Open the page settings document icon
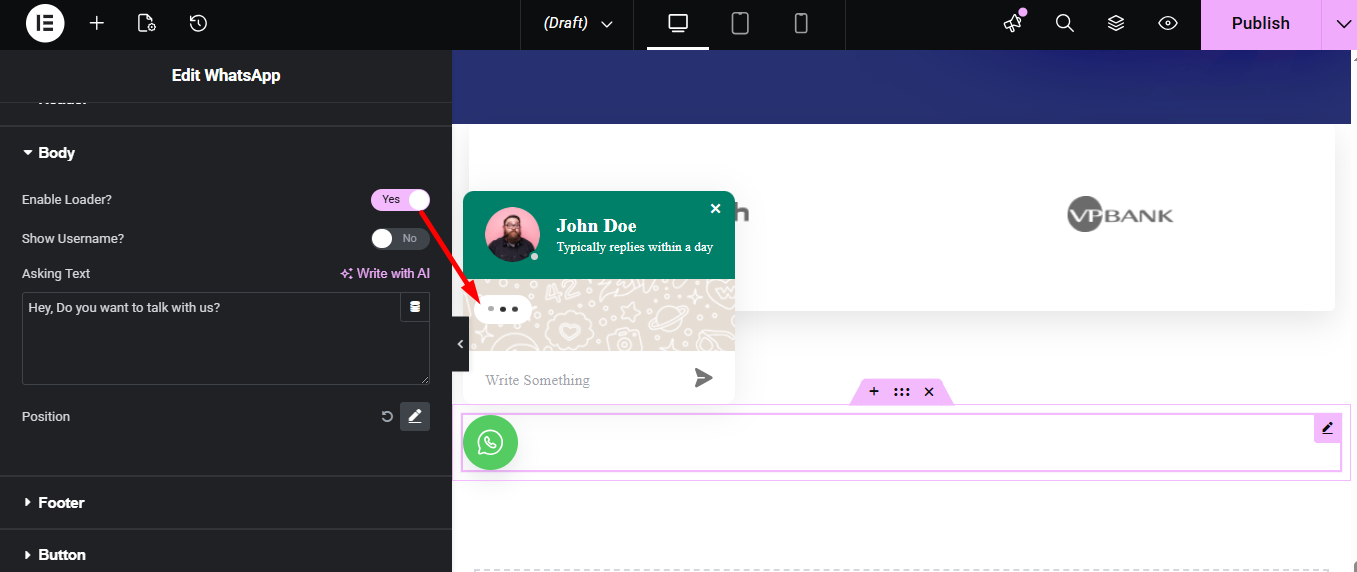The width and height of the screenshot is (1357, 572). coord(147,23)
